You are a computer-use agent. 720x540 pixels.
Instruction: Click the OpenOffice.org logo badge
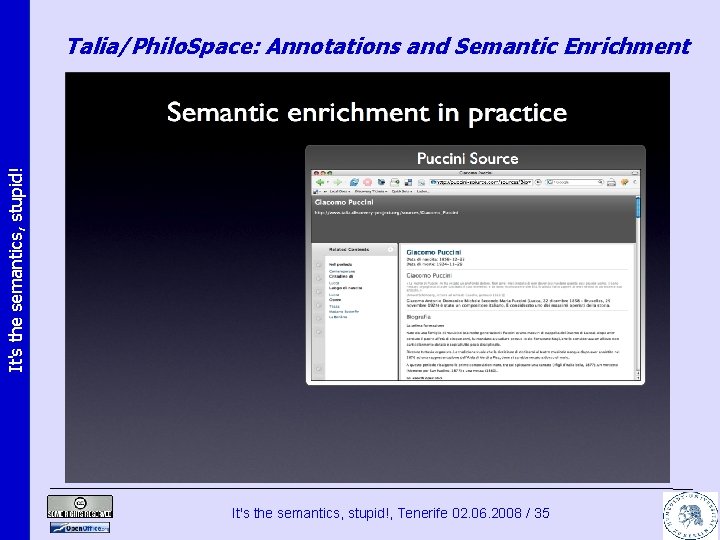tap(80, 528)
